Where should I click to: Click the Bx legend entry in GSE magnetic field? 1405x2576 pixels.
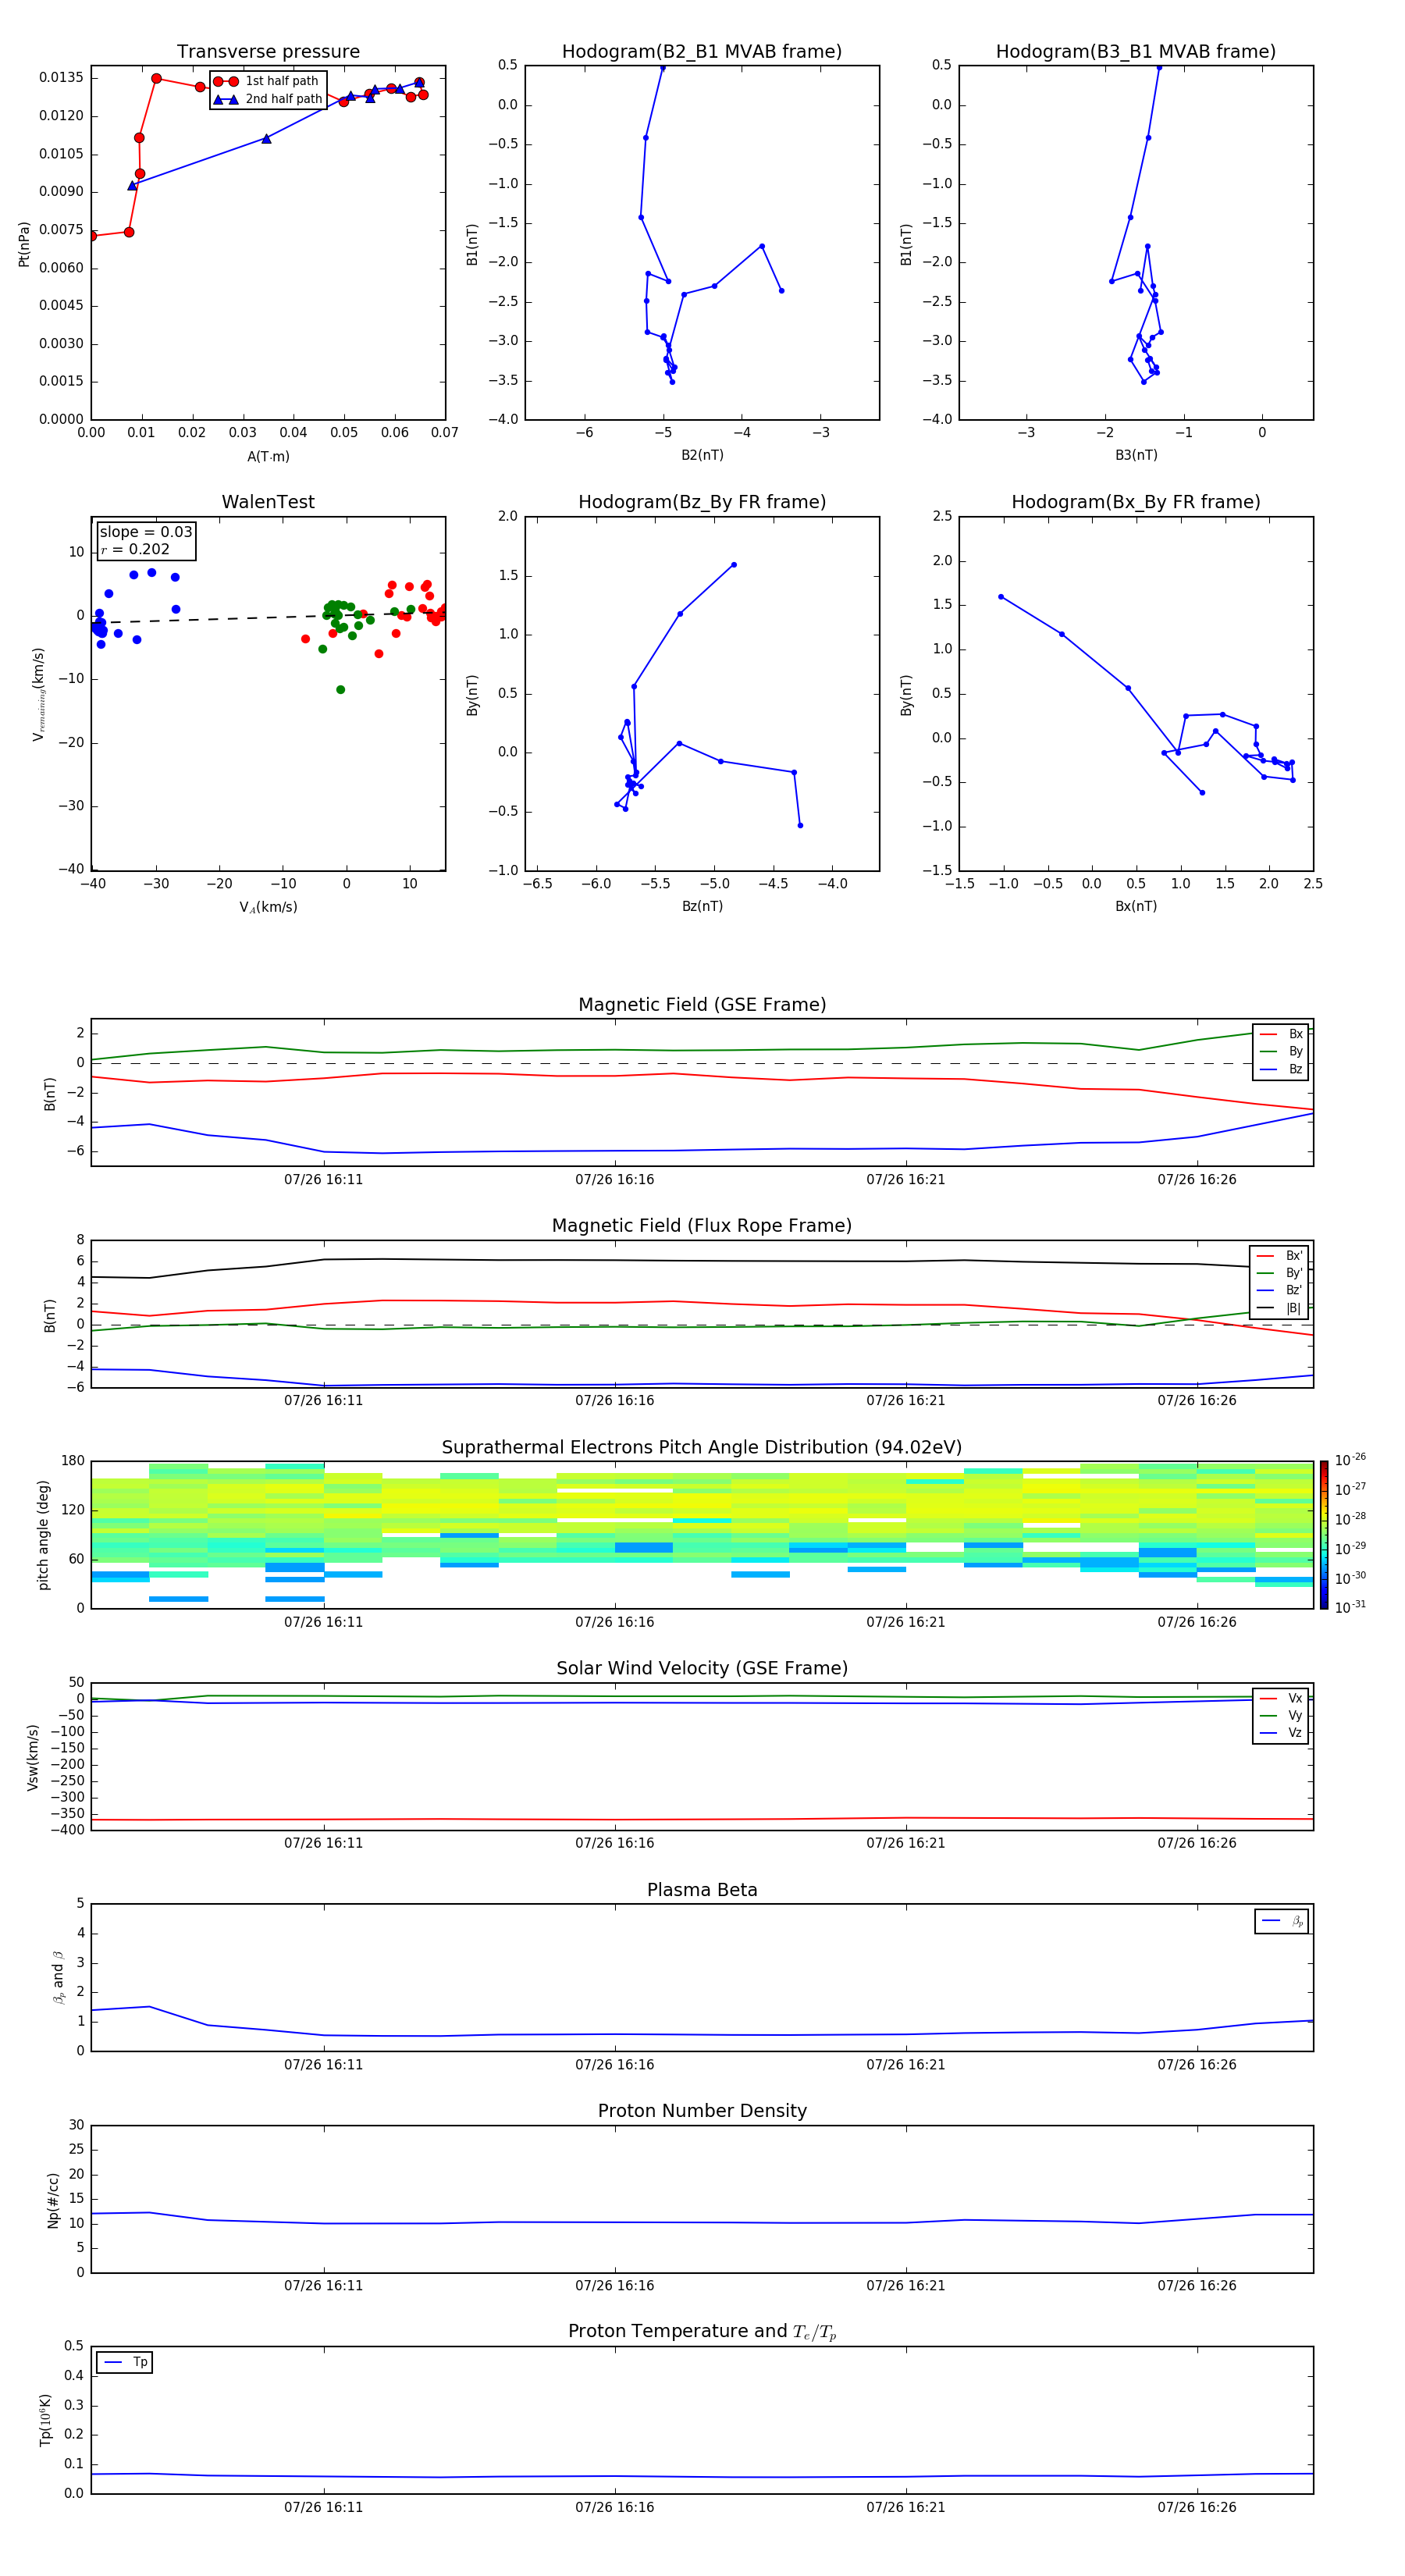1281,1034
